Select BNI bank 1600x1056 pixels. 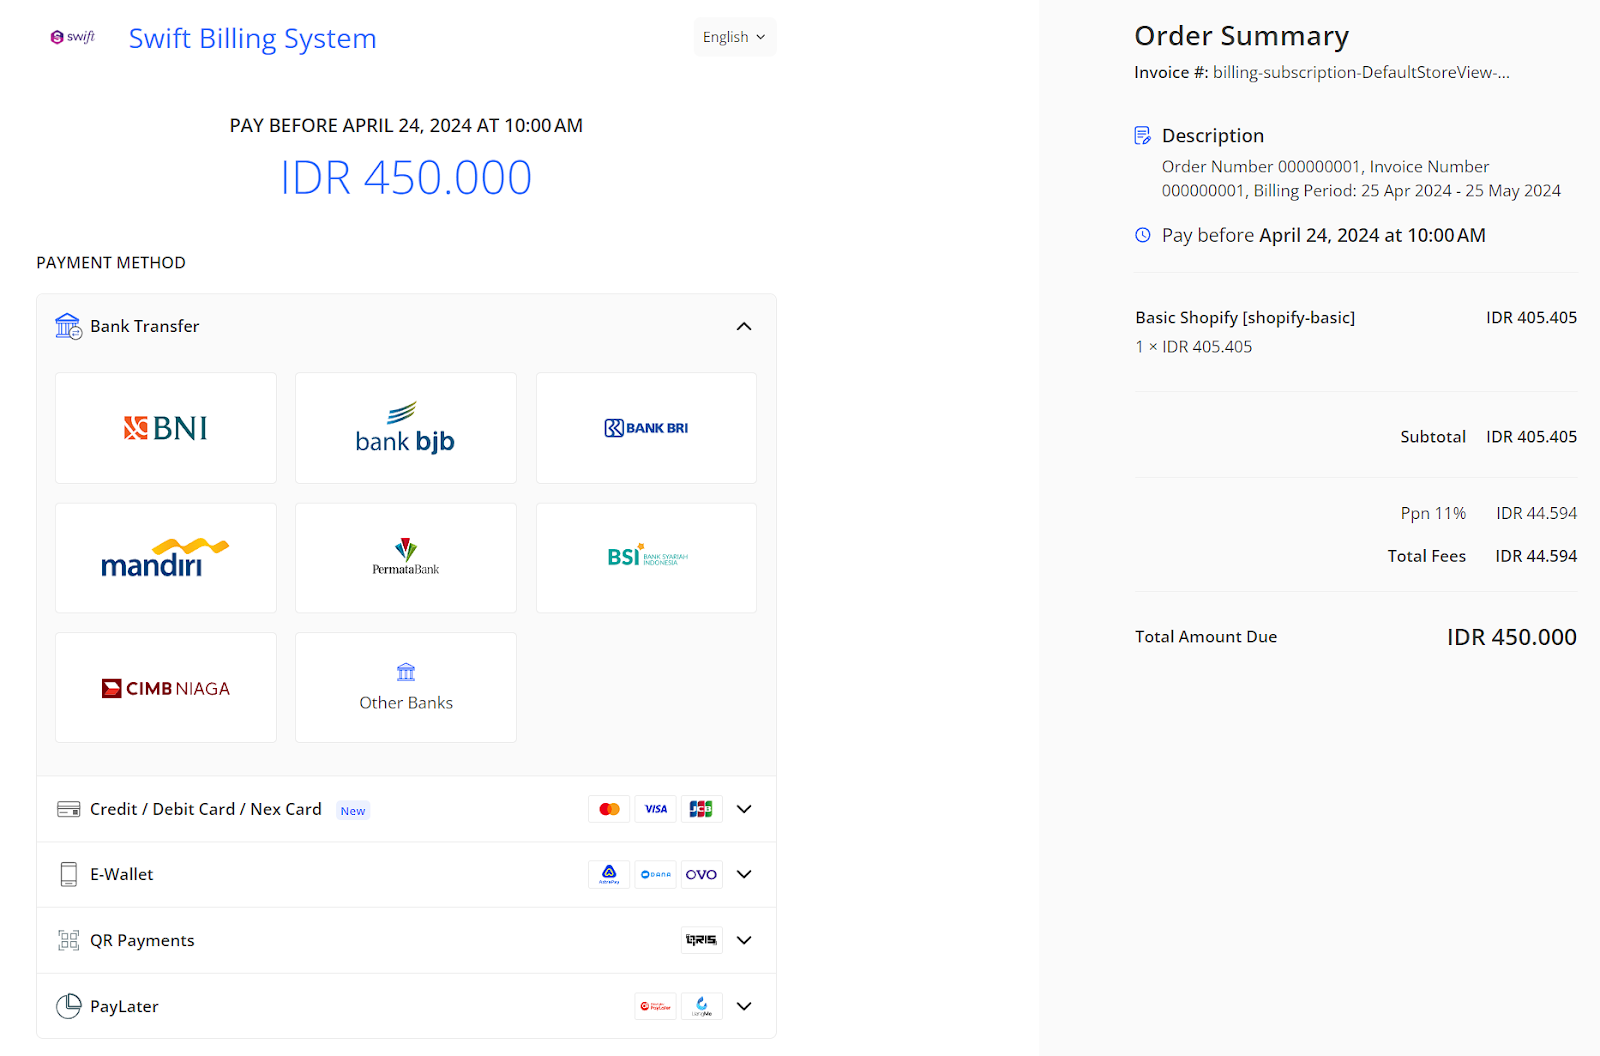click(x=166, y=428)
